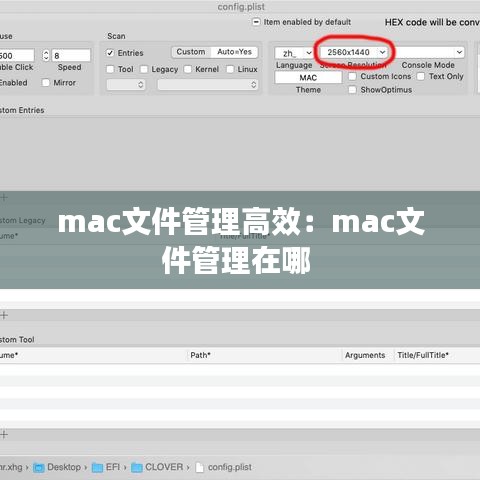Add a Custom Entries row with plus button

tap(4, 198)
